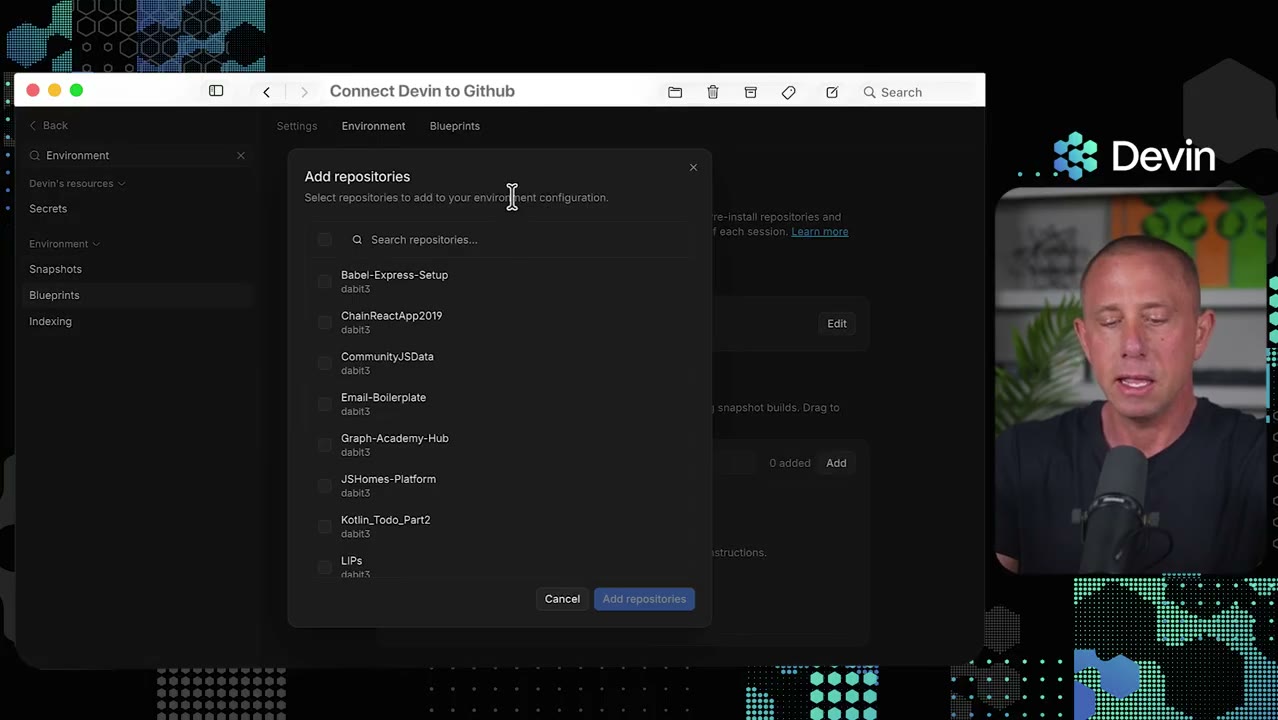Check the Email-Boilerplate repository

coord(324,404)
